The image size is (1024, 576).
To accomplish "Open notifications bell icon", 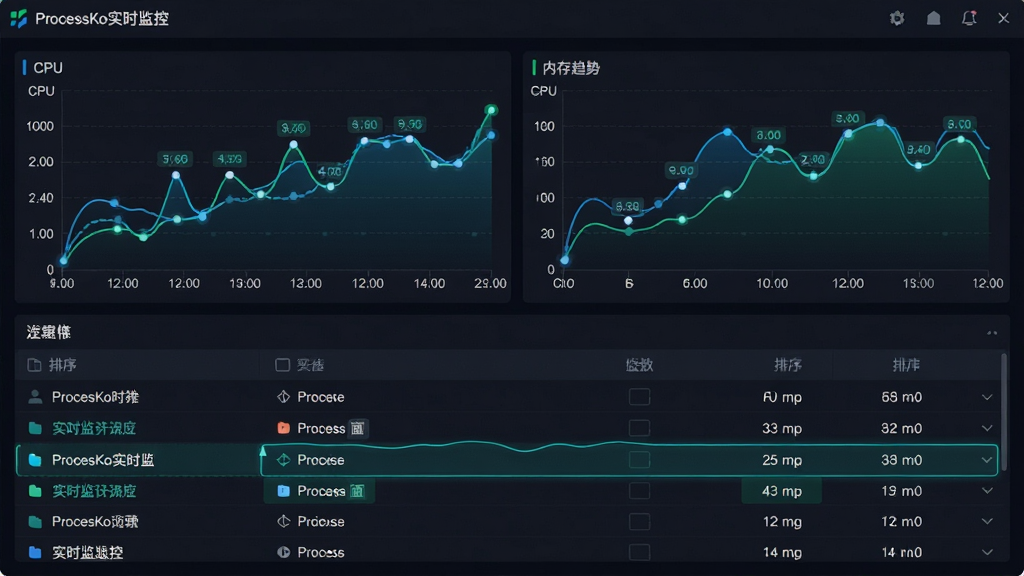I will [969, 18].
